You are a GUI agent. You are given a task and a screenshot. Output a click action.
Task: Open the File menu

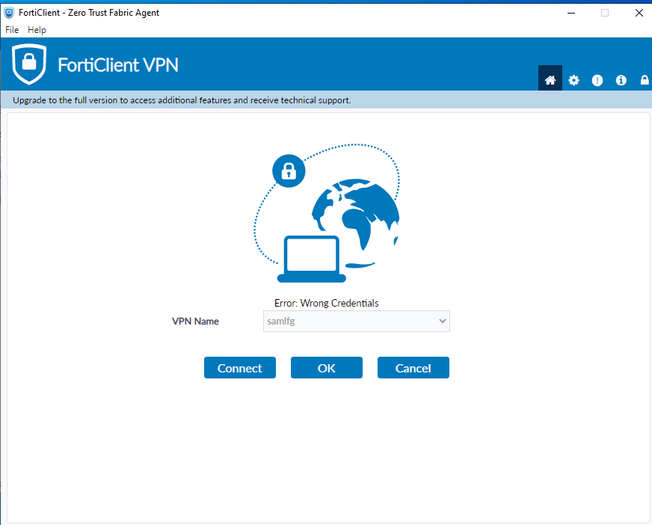[x=12, y=30]
